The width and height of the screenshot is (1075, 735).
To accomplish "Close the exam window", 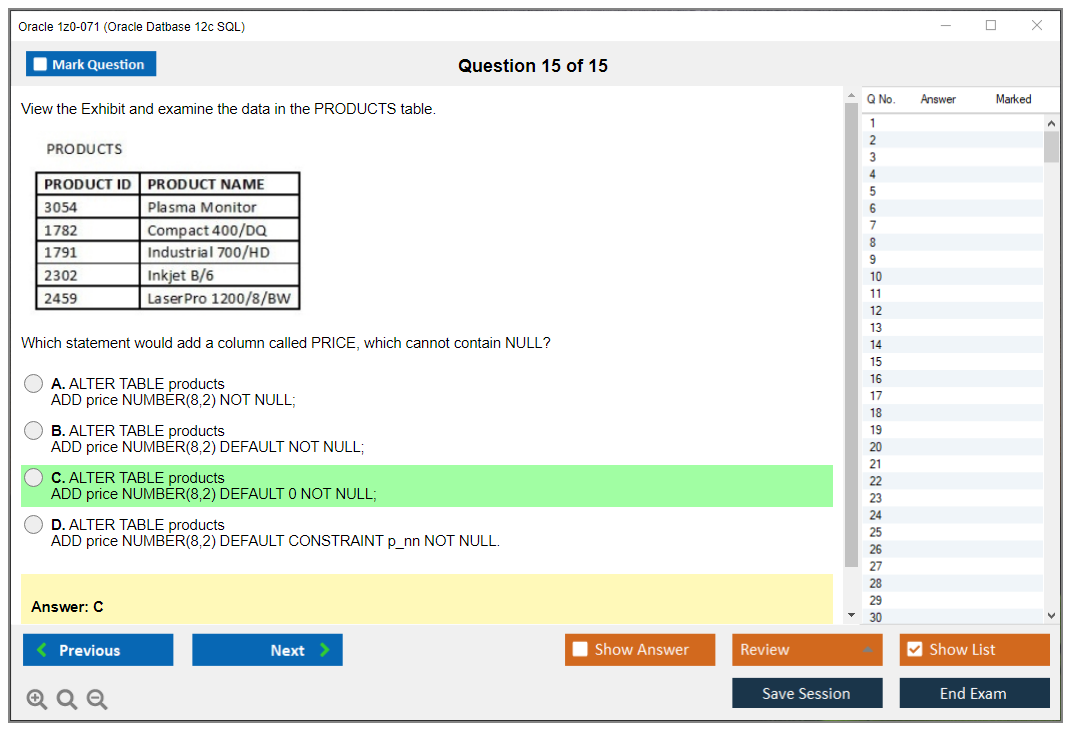I will [1037, 26].
